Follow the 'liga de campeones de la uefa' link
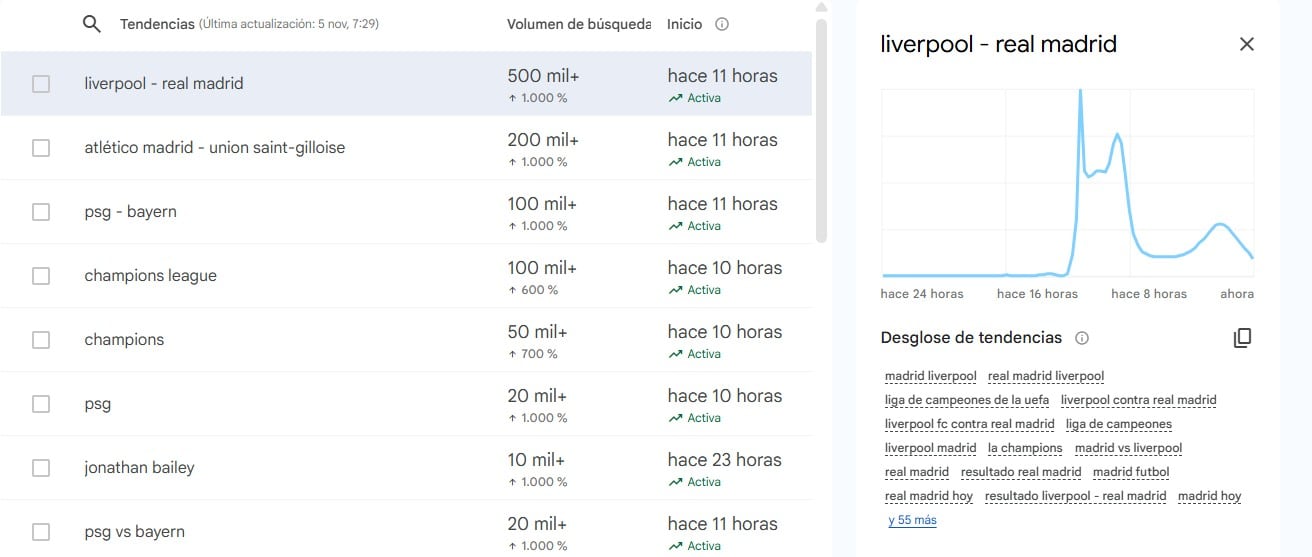Screen dimensions: 1312x557 (966, 400)
